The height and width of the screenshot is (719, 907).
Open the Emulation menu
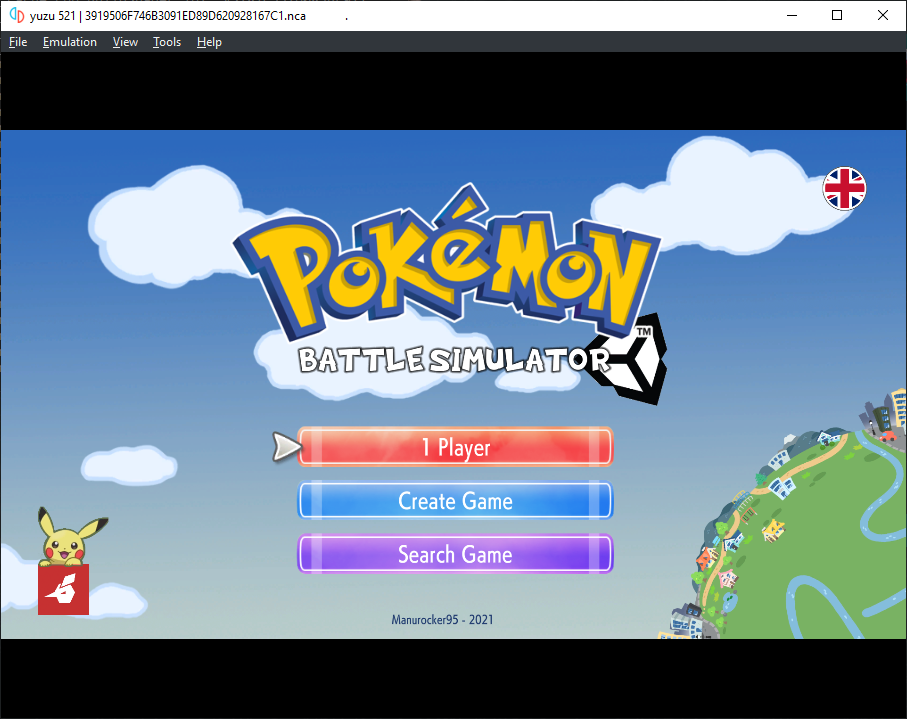pos(70,42)
